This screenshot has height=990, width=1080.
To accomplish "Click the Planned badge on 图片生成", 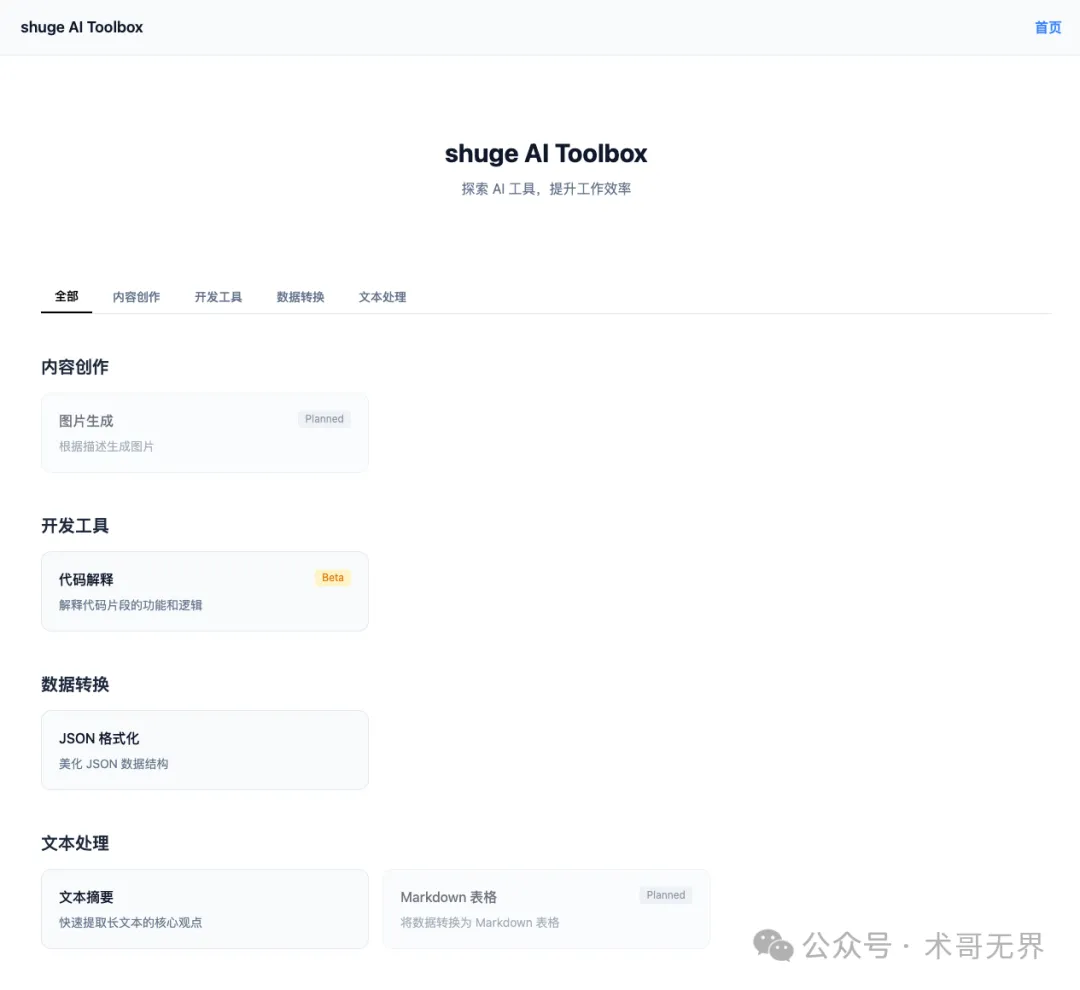I will point(324,419).
